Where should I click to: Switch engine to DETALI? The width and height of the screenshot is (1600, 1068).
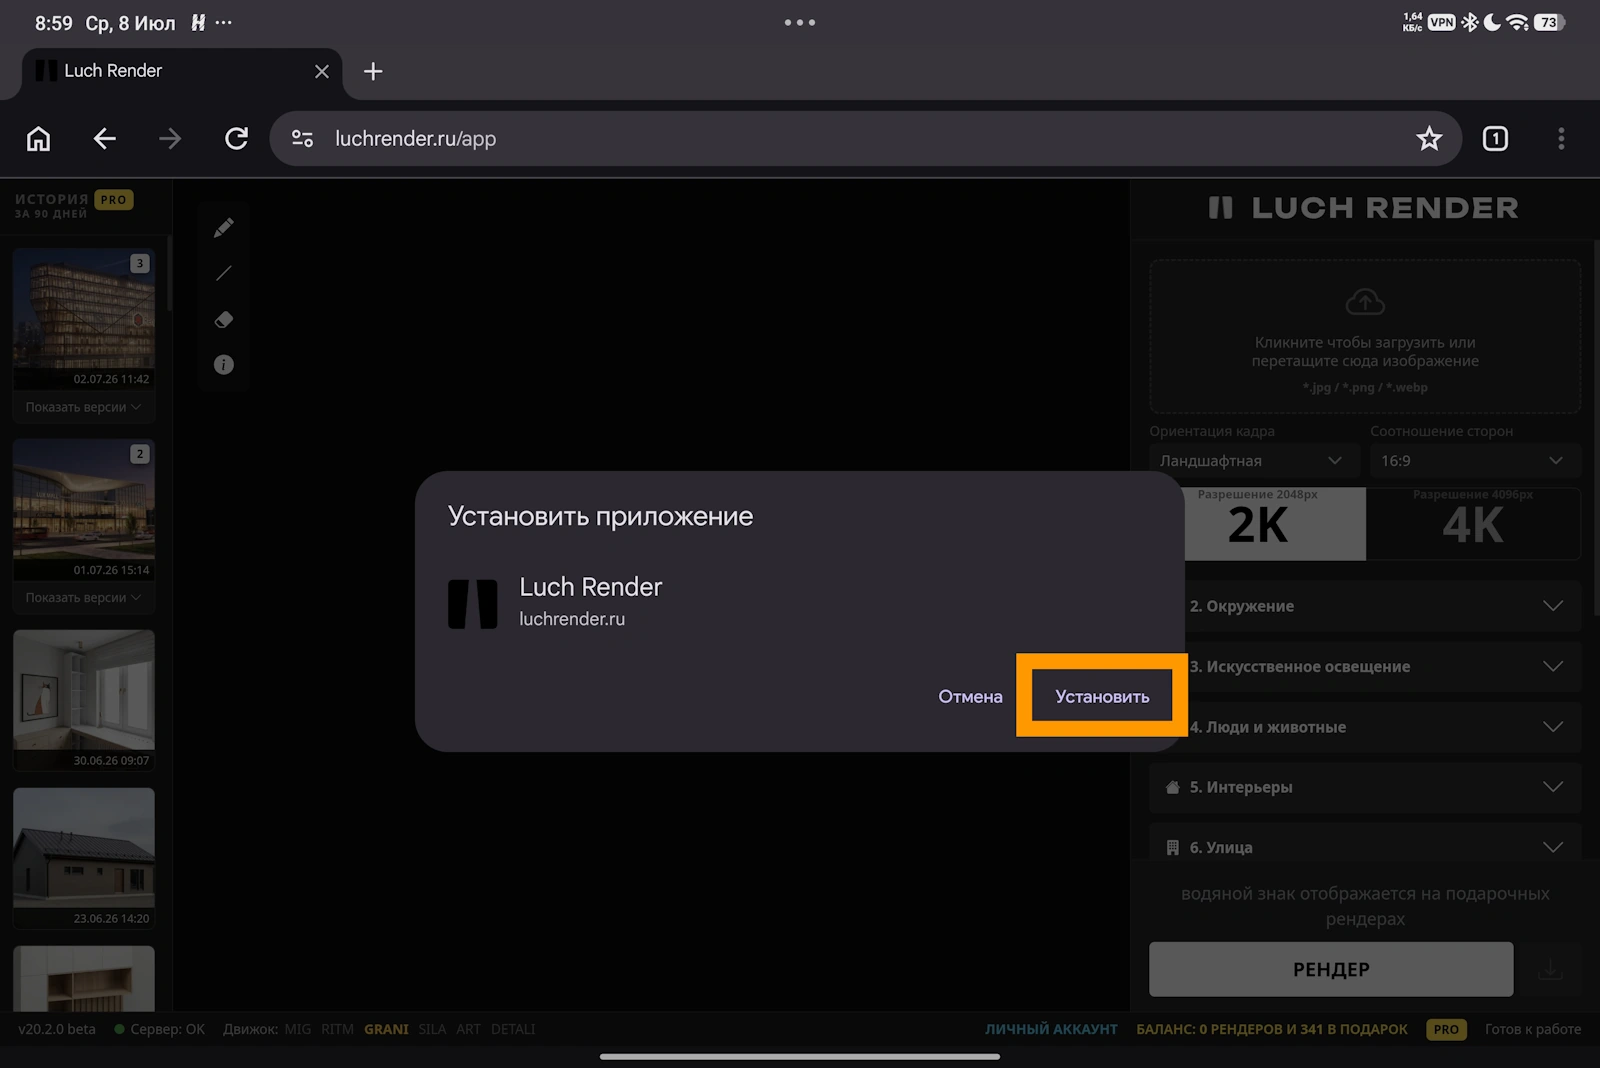click(513, 1029)
